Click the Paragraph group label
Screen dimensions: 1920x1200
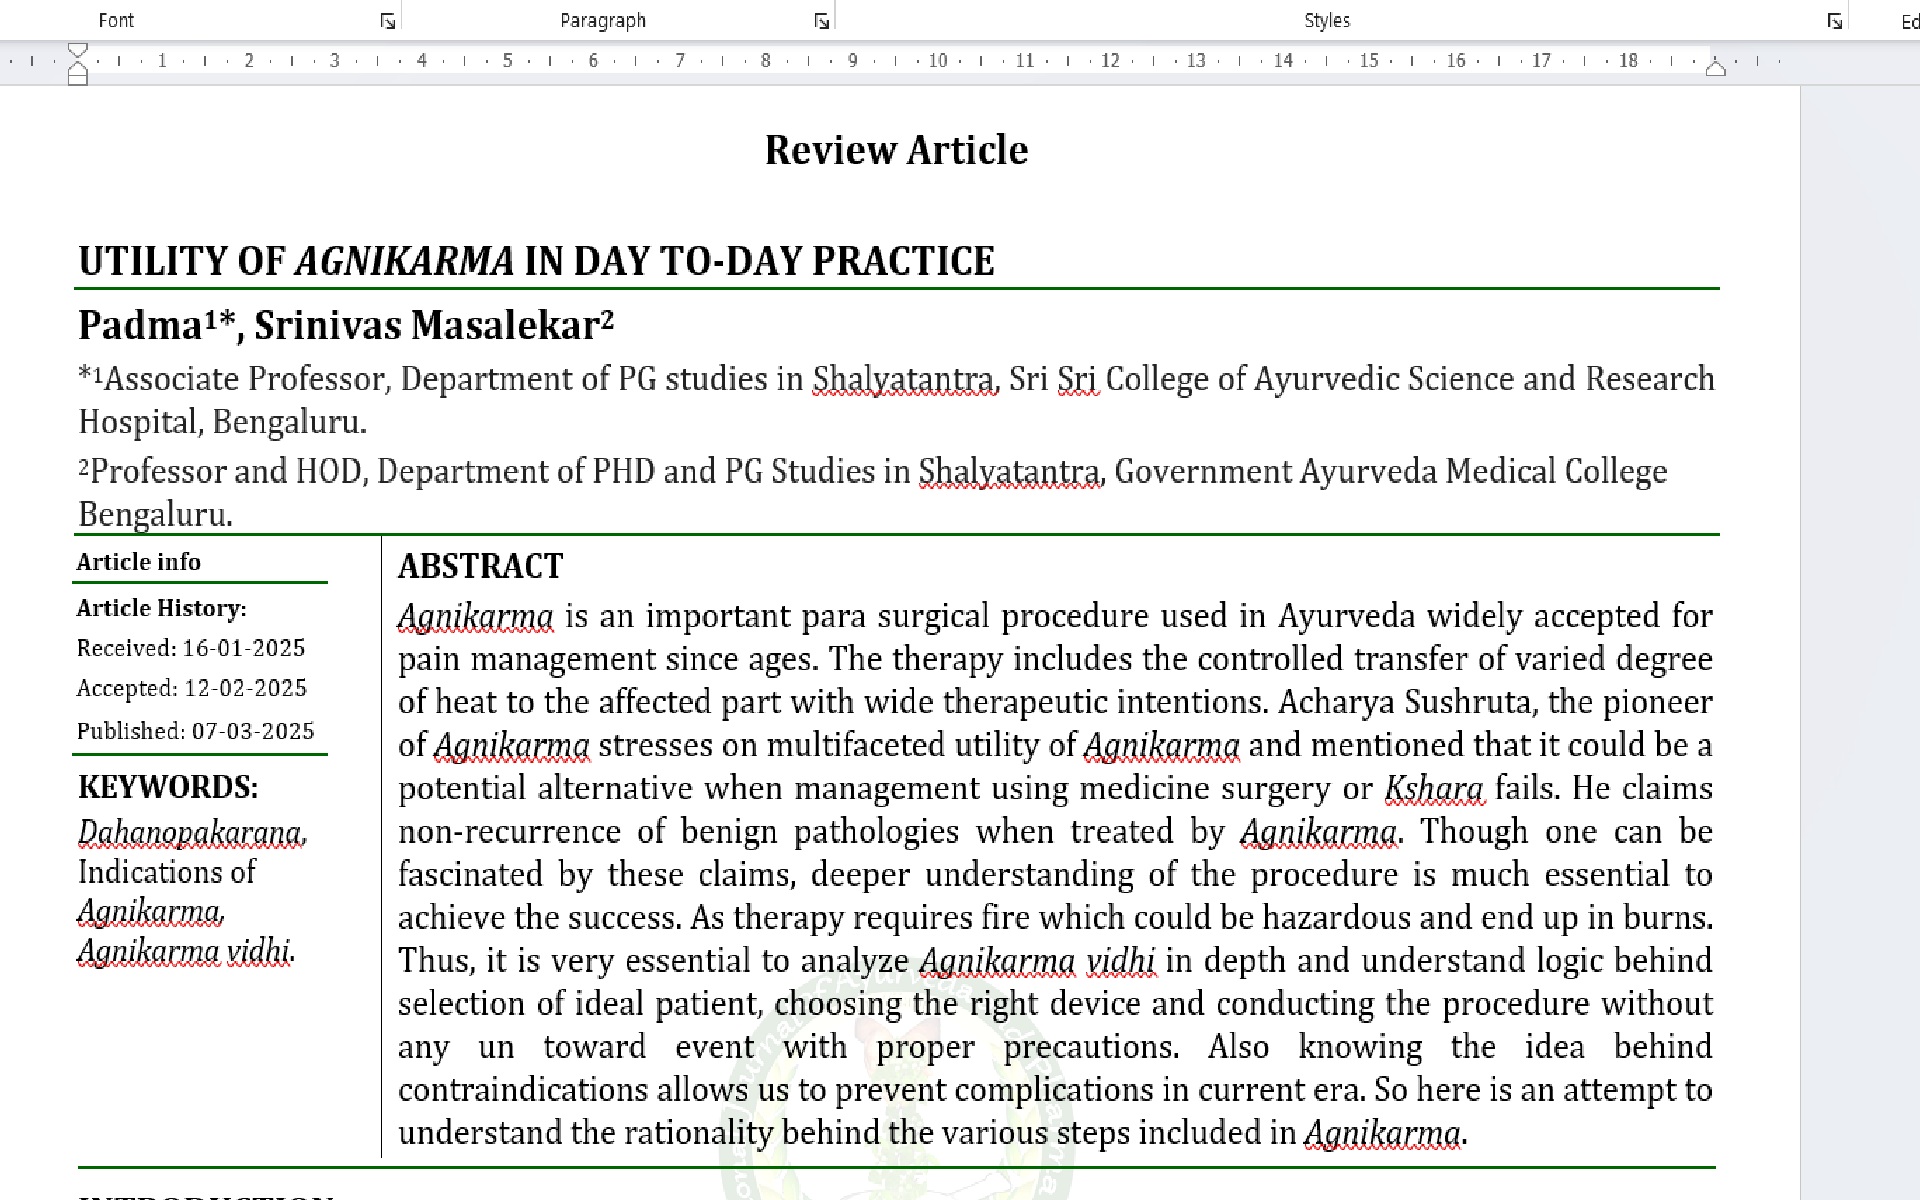tap(603, 20)
